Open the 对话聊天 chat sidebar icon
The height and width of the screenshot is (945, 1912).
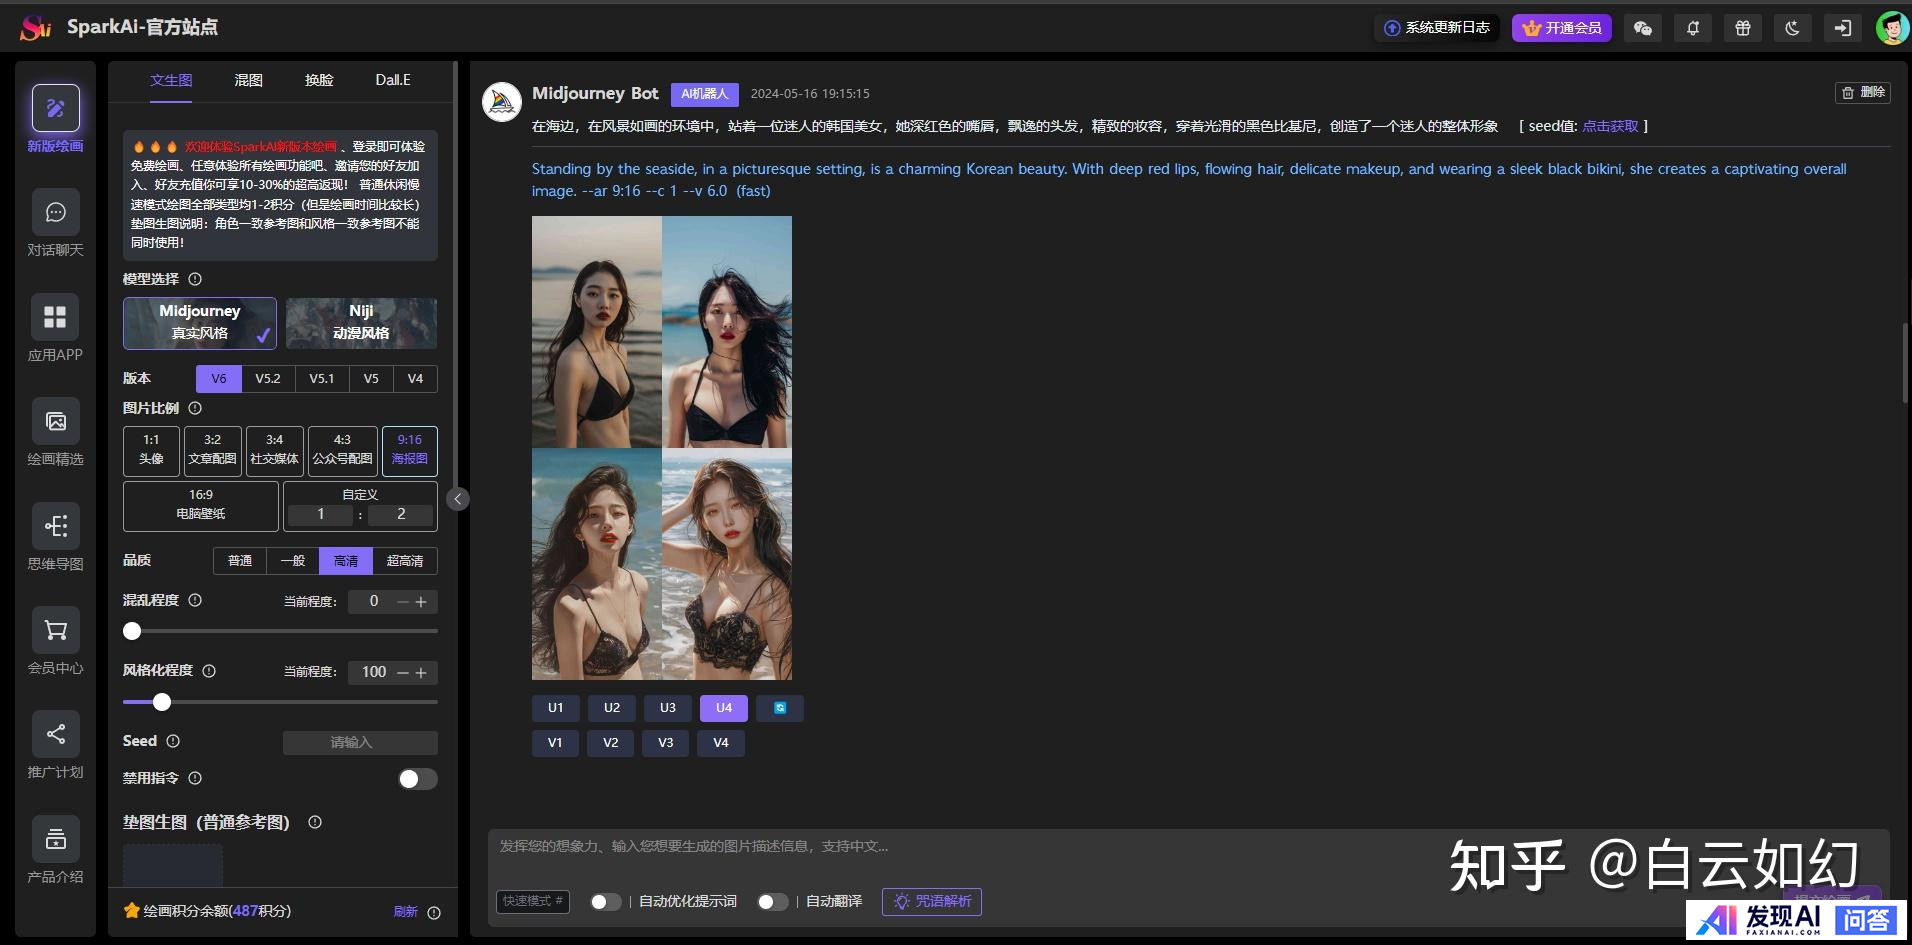tap(55, 213)
